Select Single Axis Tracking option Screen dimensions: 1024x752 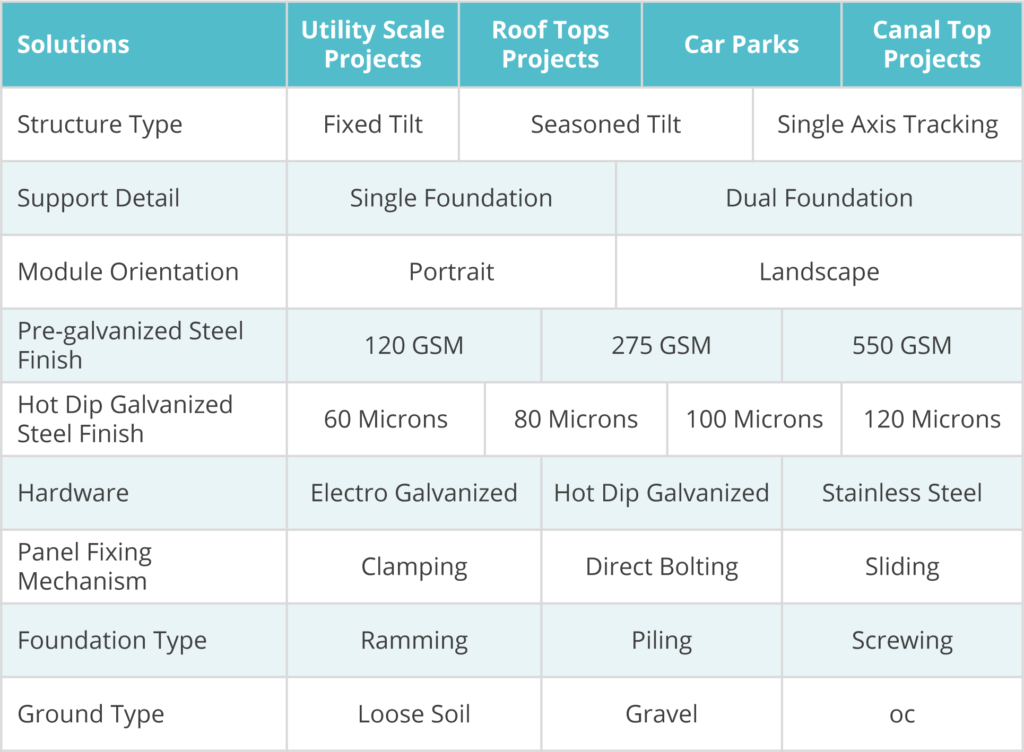[887, 125]
